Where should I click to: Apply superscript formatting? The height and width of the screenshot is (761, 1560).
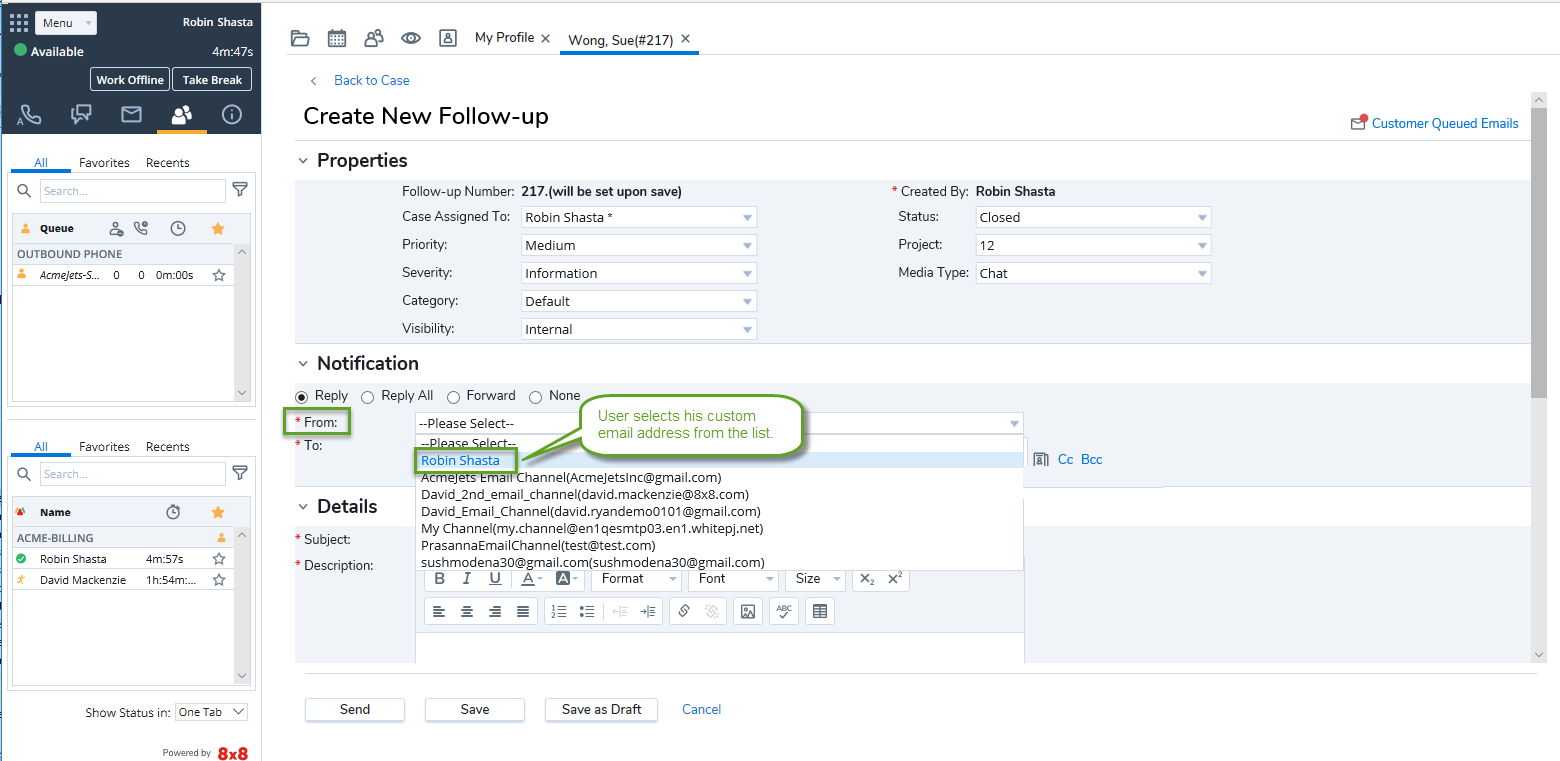pyautogui.click(x=895, y=579)
